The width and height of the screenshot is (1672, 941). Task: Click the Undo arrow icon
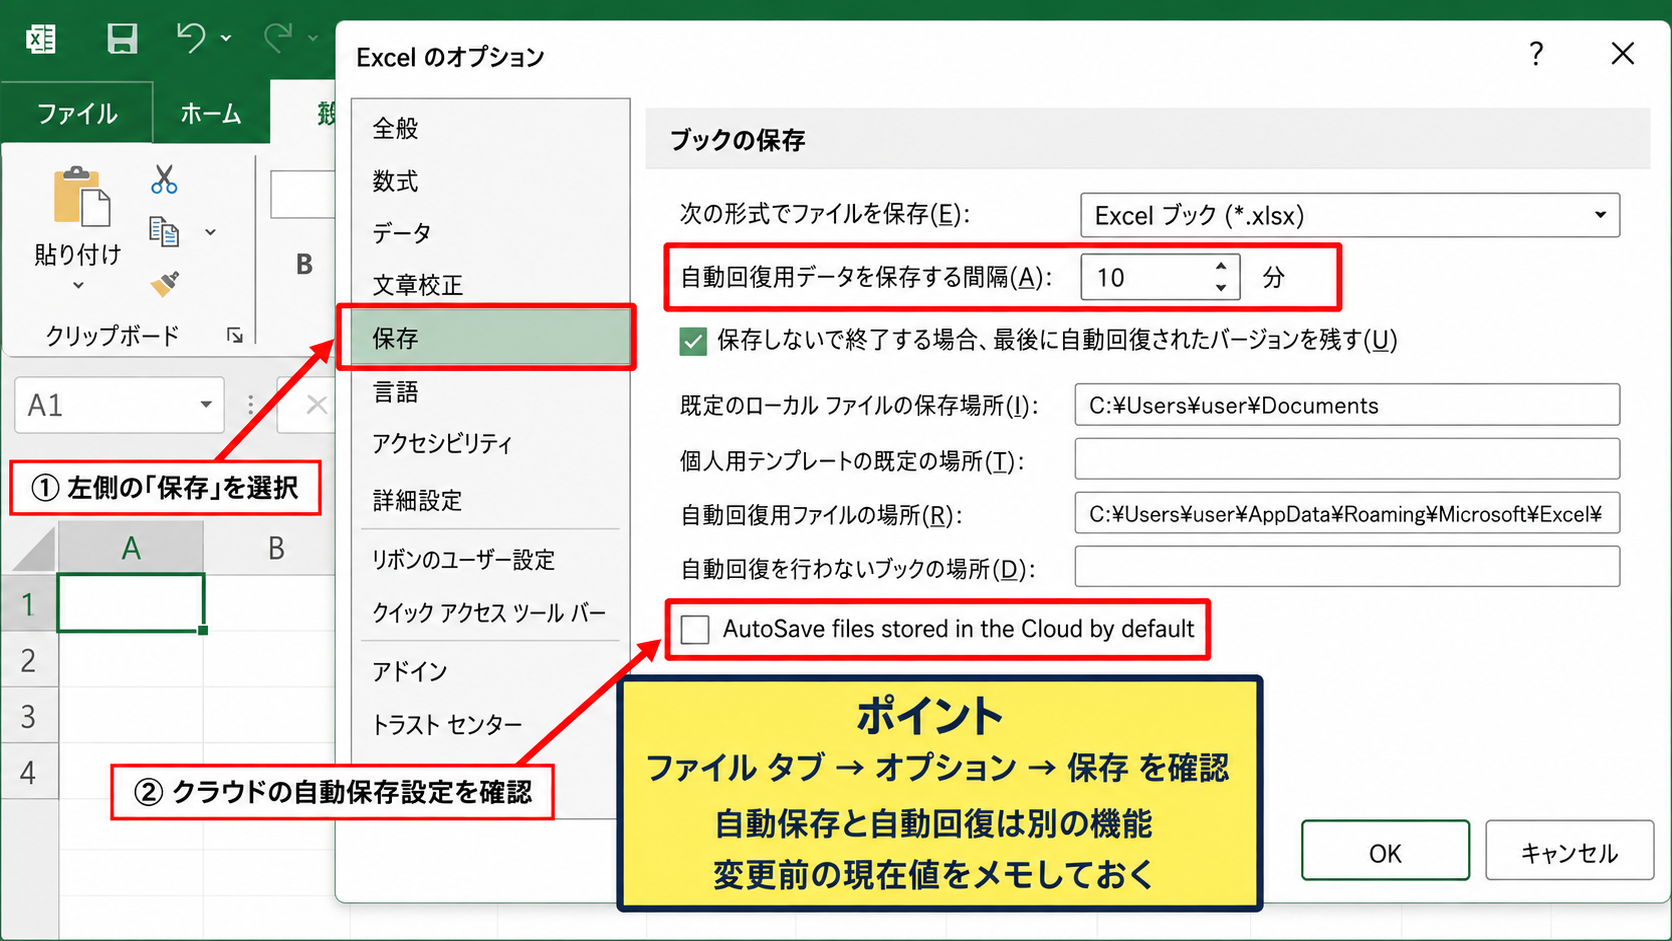(x=190, y=38)
